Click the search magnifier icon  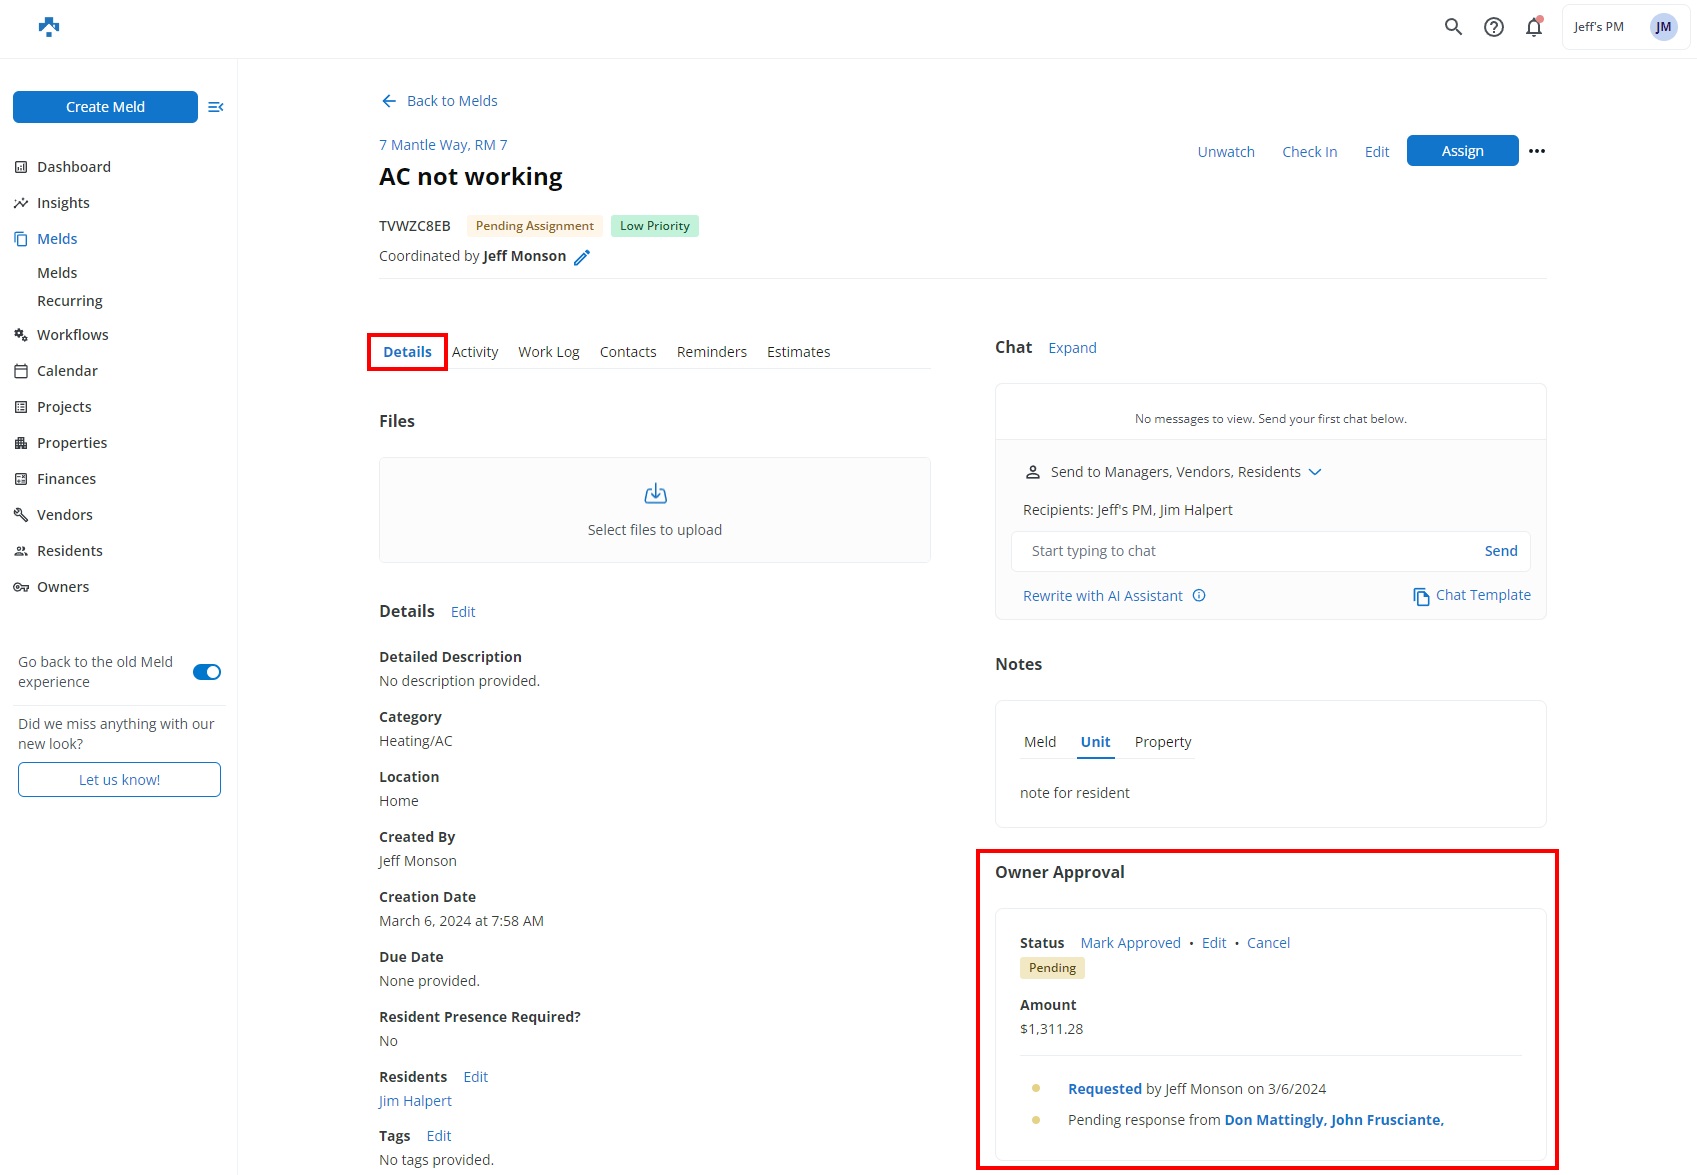[x=1453, y=27]
